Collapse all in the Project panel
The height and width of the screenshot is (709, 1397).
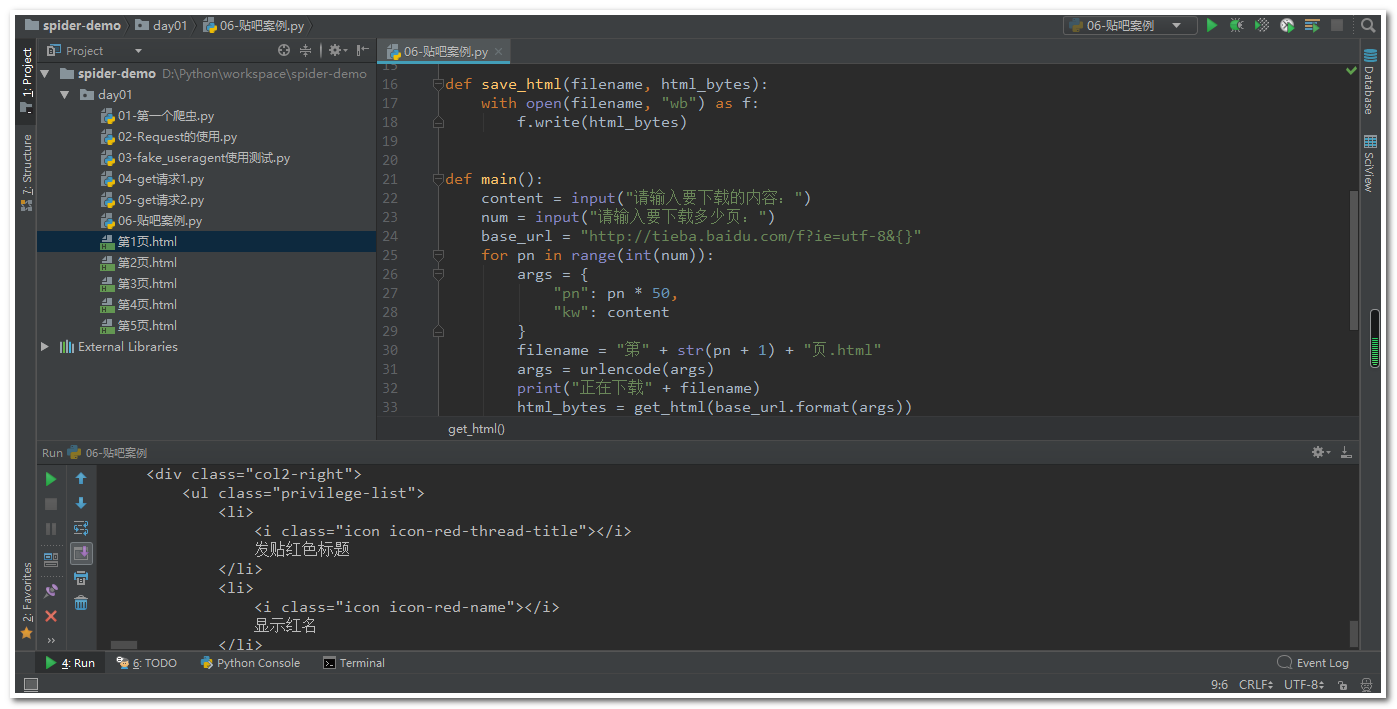point(305,50)
